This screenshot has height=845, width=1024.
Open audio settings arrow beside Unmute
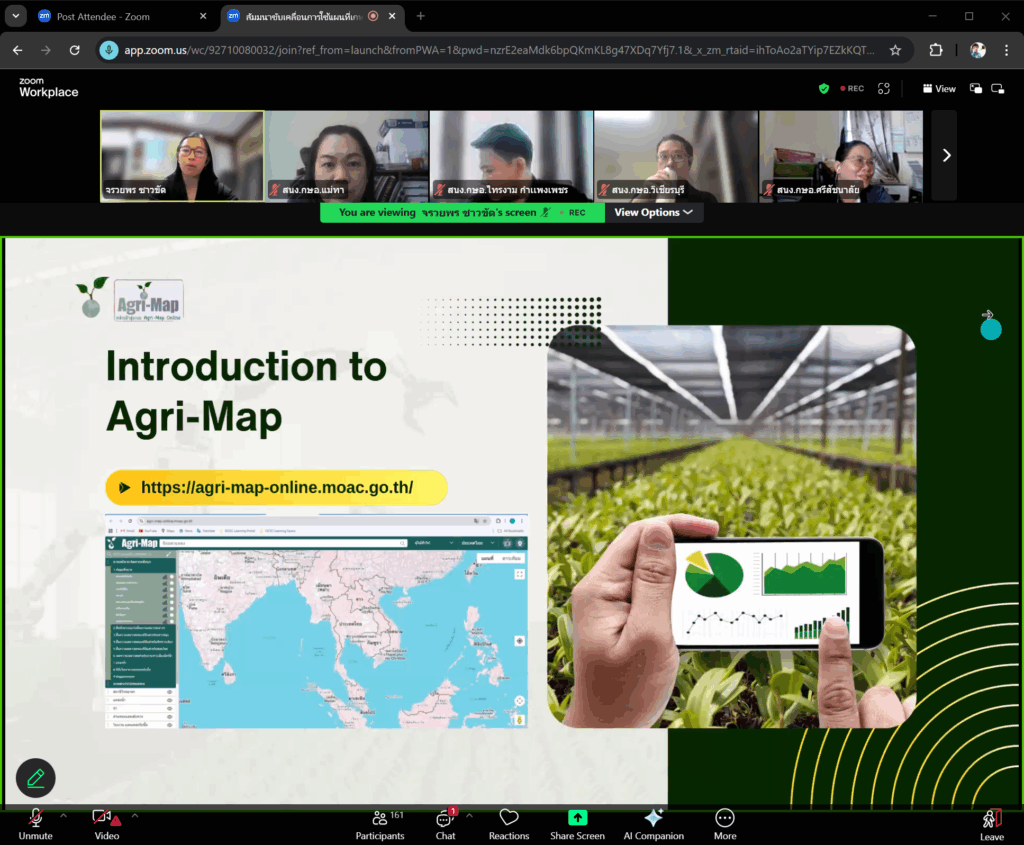(63, 816)
